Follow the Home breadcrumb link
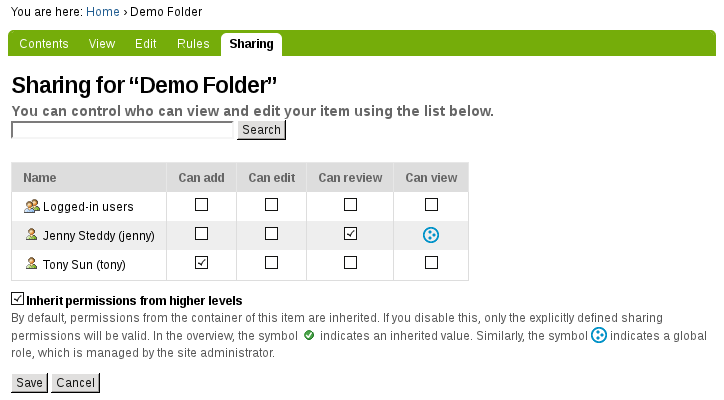 [x=103, y=12]
